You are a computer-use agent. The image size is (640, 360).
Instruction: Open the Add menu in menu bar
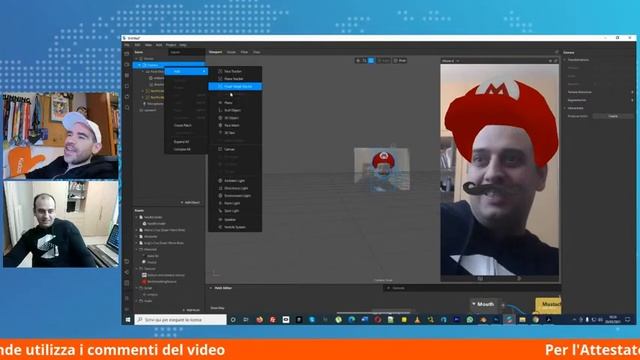(x=159, y=45)
